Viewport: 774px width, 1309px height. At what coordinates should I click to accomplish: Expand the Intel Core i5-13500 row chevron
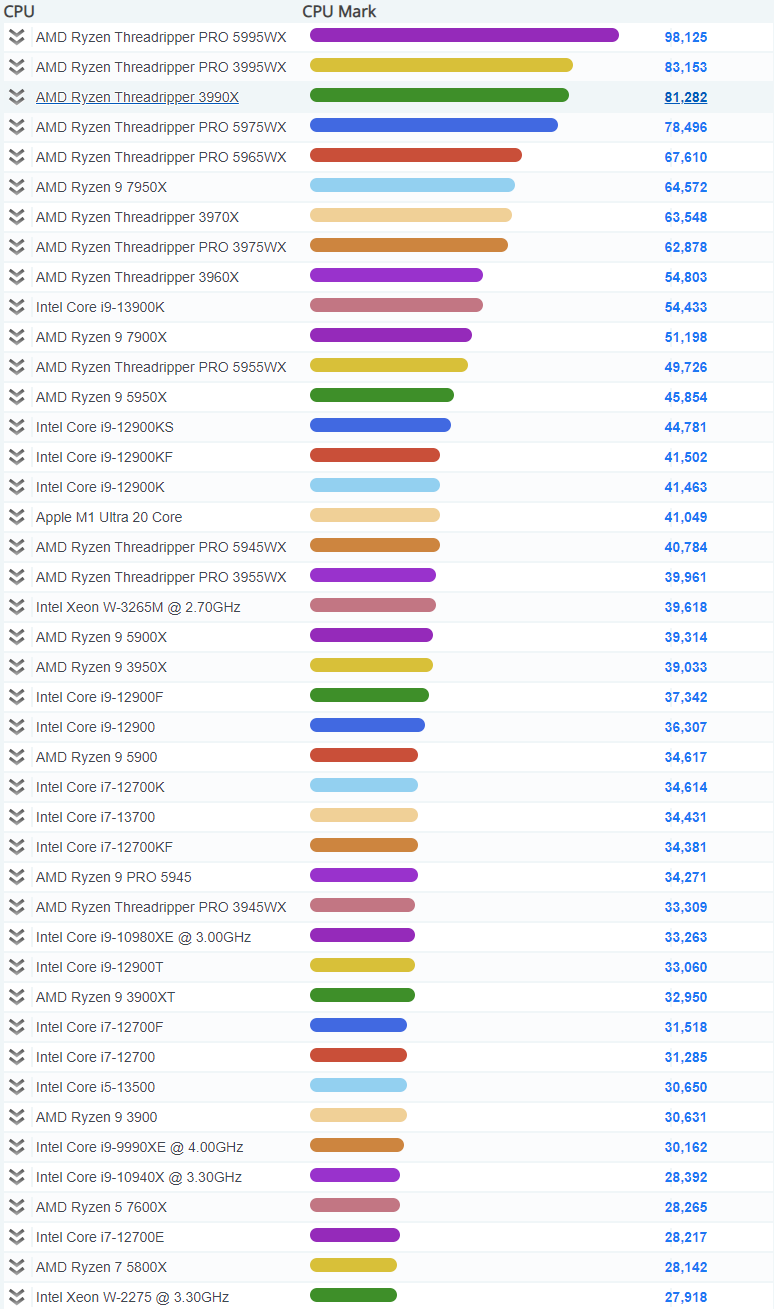16,1087
